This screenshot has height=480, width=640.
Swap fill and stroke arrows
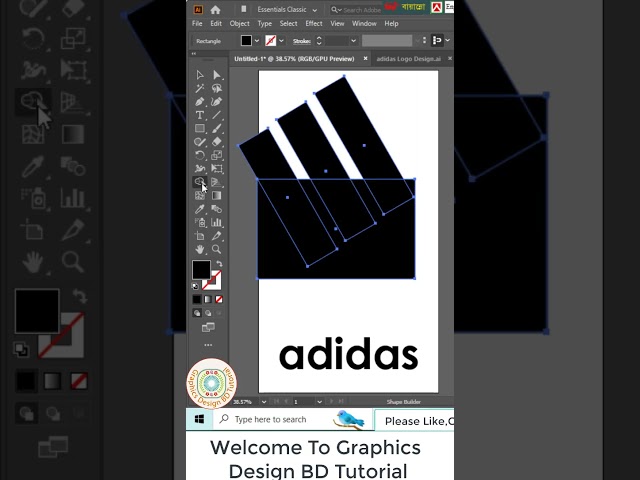(x=219, y=264)
